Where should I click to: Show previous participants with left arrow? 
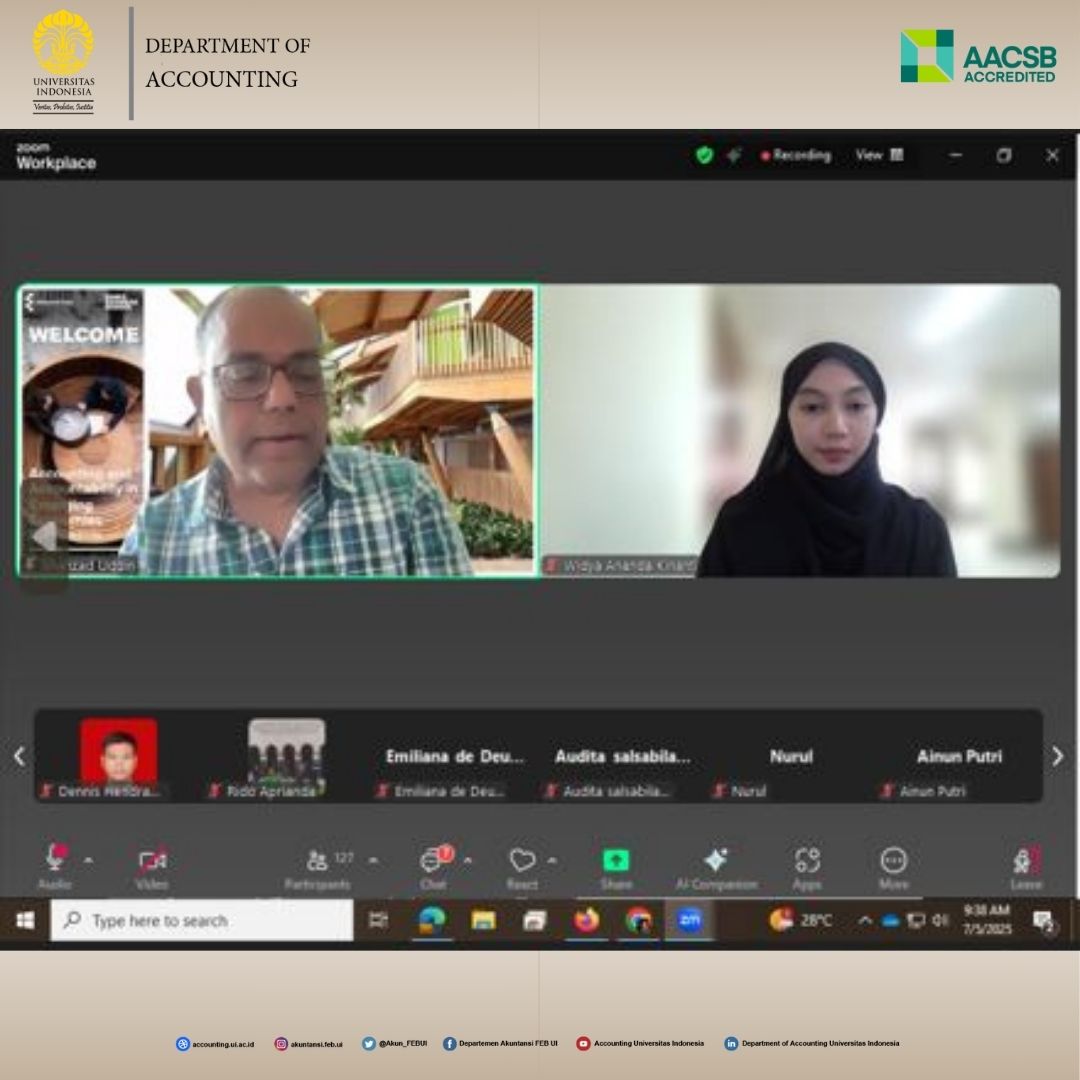(19, 757)
